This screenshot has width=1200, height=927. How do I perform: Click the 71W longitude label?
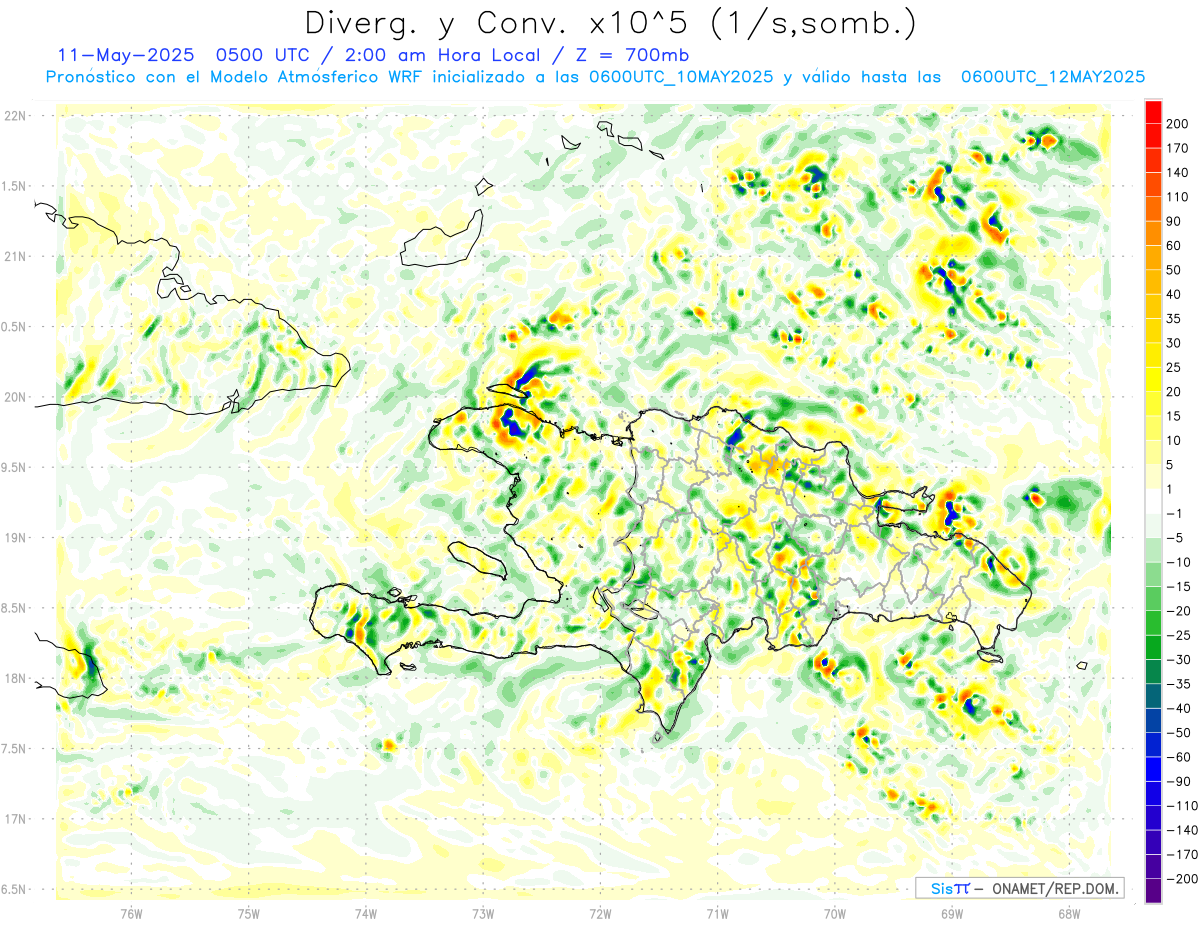(x=717, y=913)
